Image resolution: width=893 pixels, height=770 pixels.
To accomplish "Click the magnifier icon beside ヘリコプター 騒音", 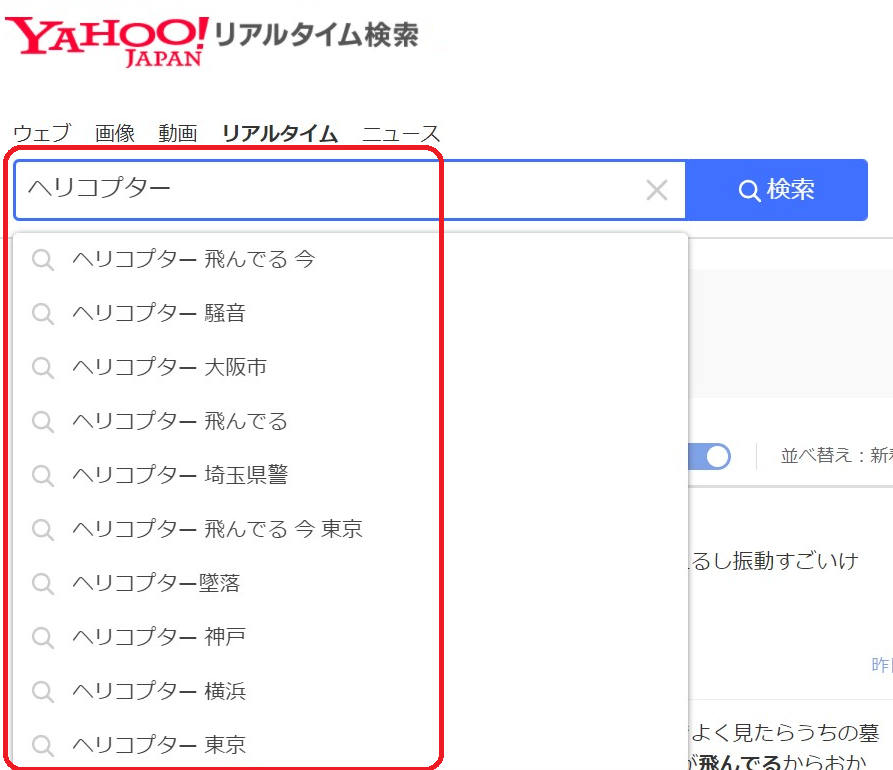I will coord(43,314).
